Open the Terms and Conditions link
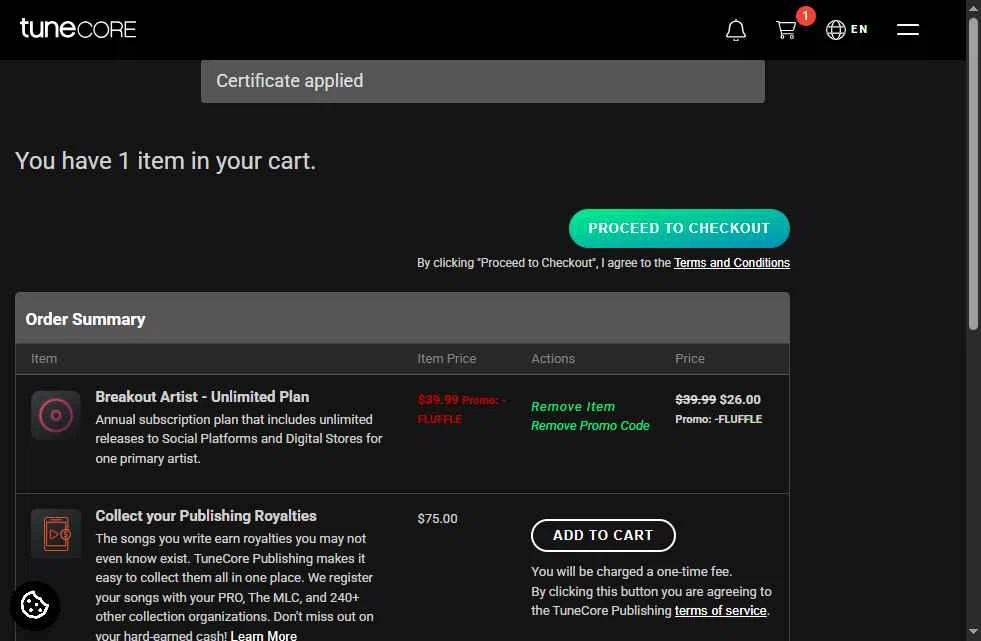 point(731,263)
